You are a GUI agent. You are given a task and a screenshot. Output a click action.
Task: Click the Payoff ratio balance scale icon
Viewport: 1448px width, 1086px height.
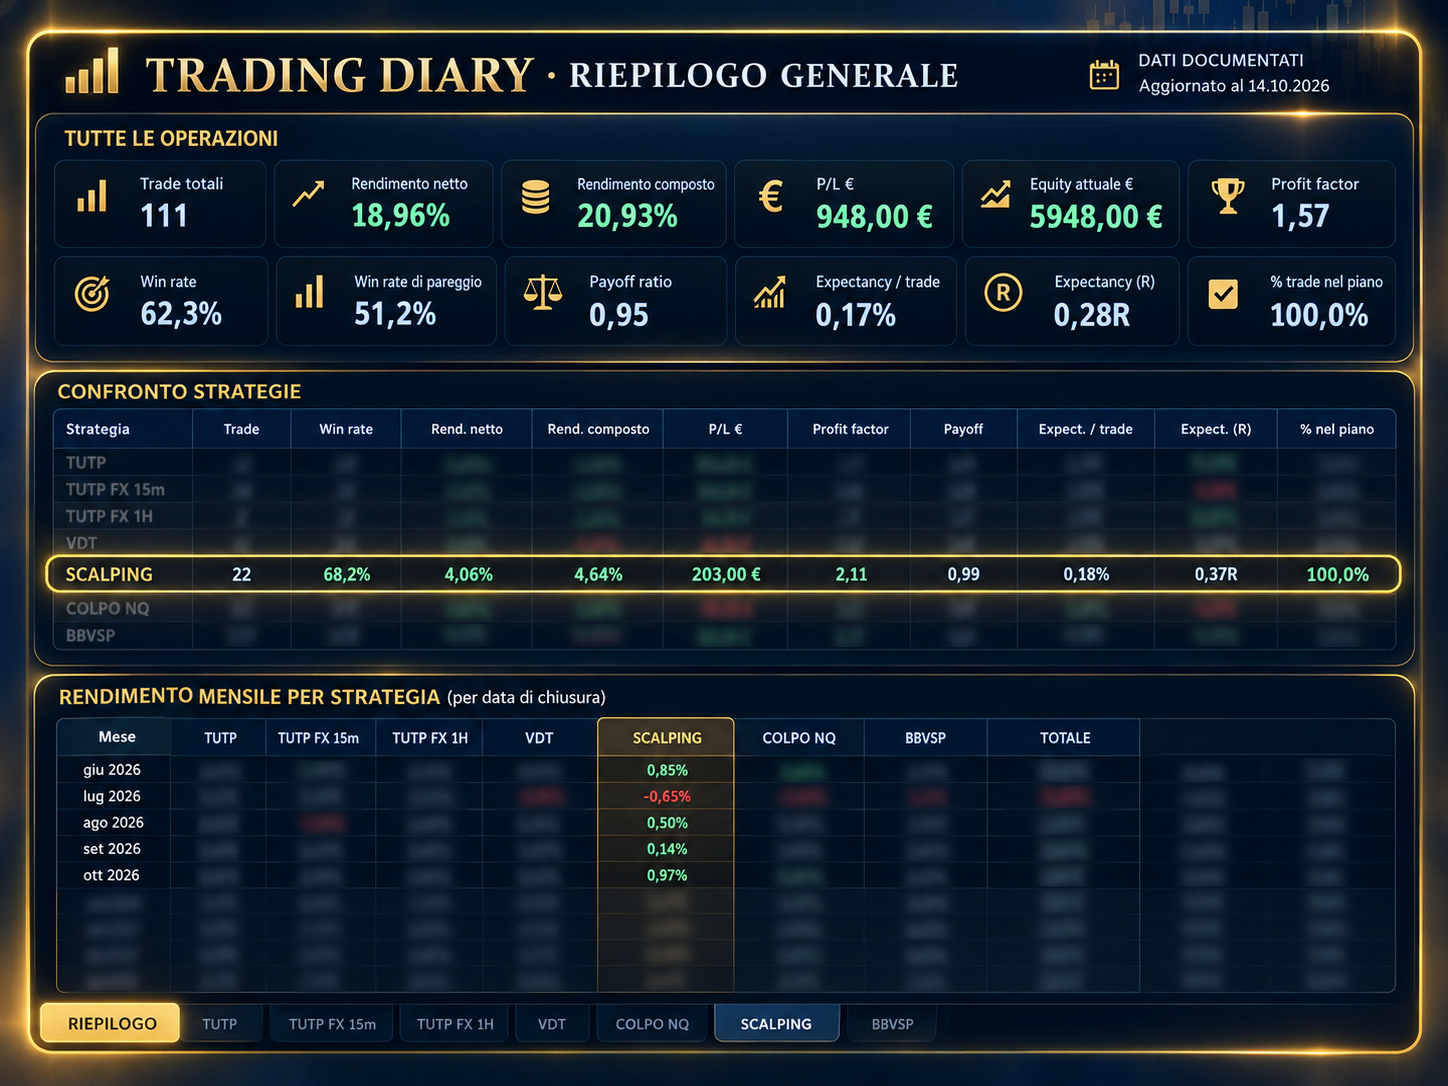tap(543, 293)
